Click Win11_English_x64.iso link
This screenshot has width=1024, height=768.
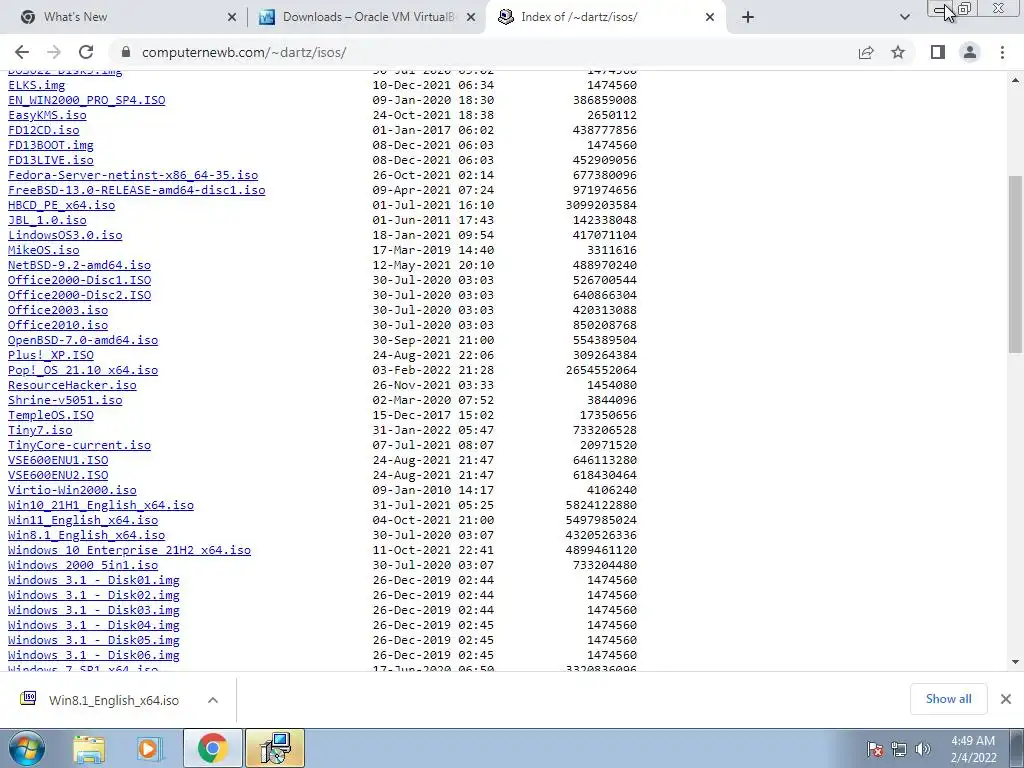[x=83, y=520]
